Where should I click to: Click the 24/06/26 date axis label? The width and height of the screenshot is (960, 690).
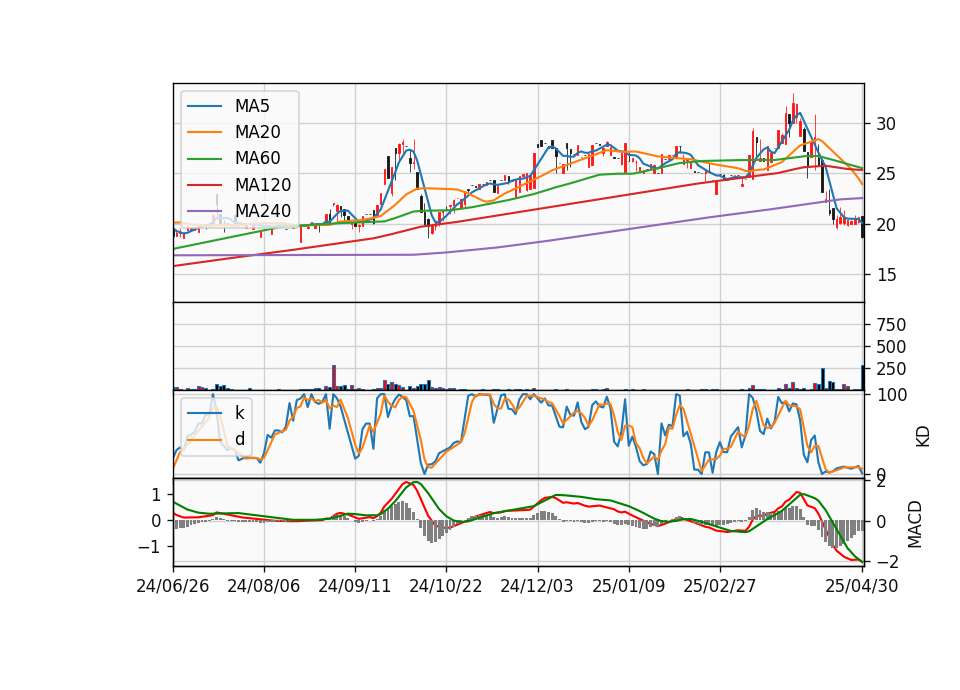click(x=173, y=586)
